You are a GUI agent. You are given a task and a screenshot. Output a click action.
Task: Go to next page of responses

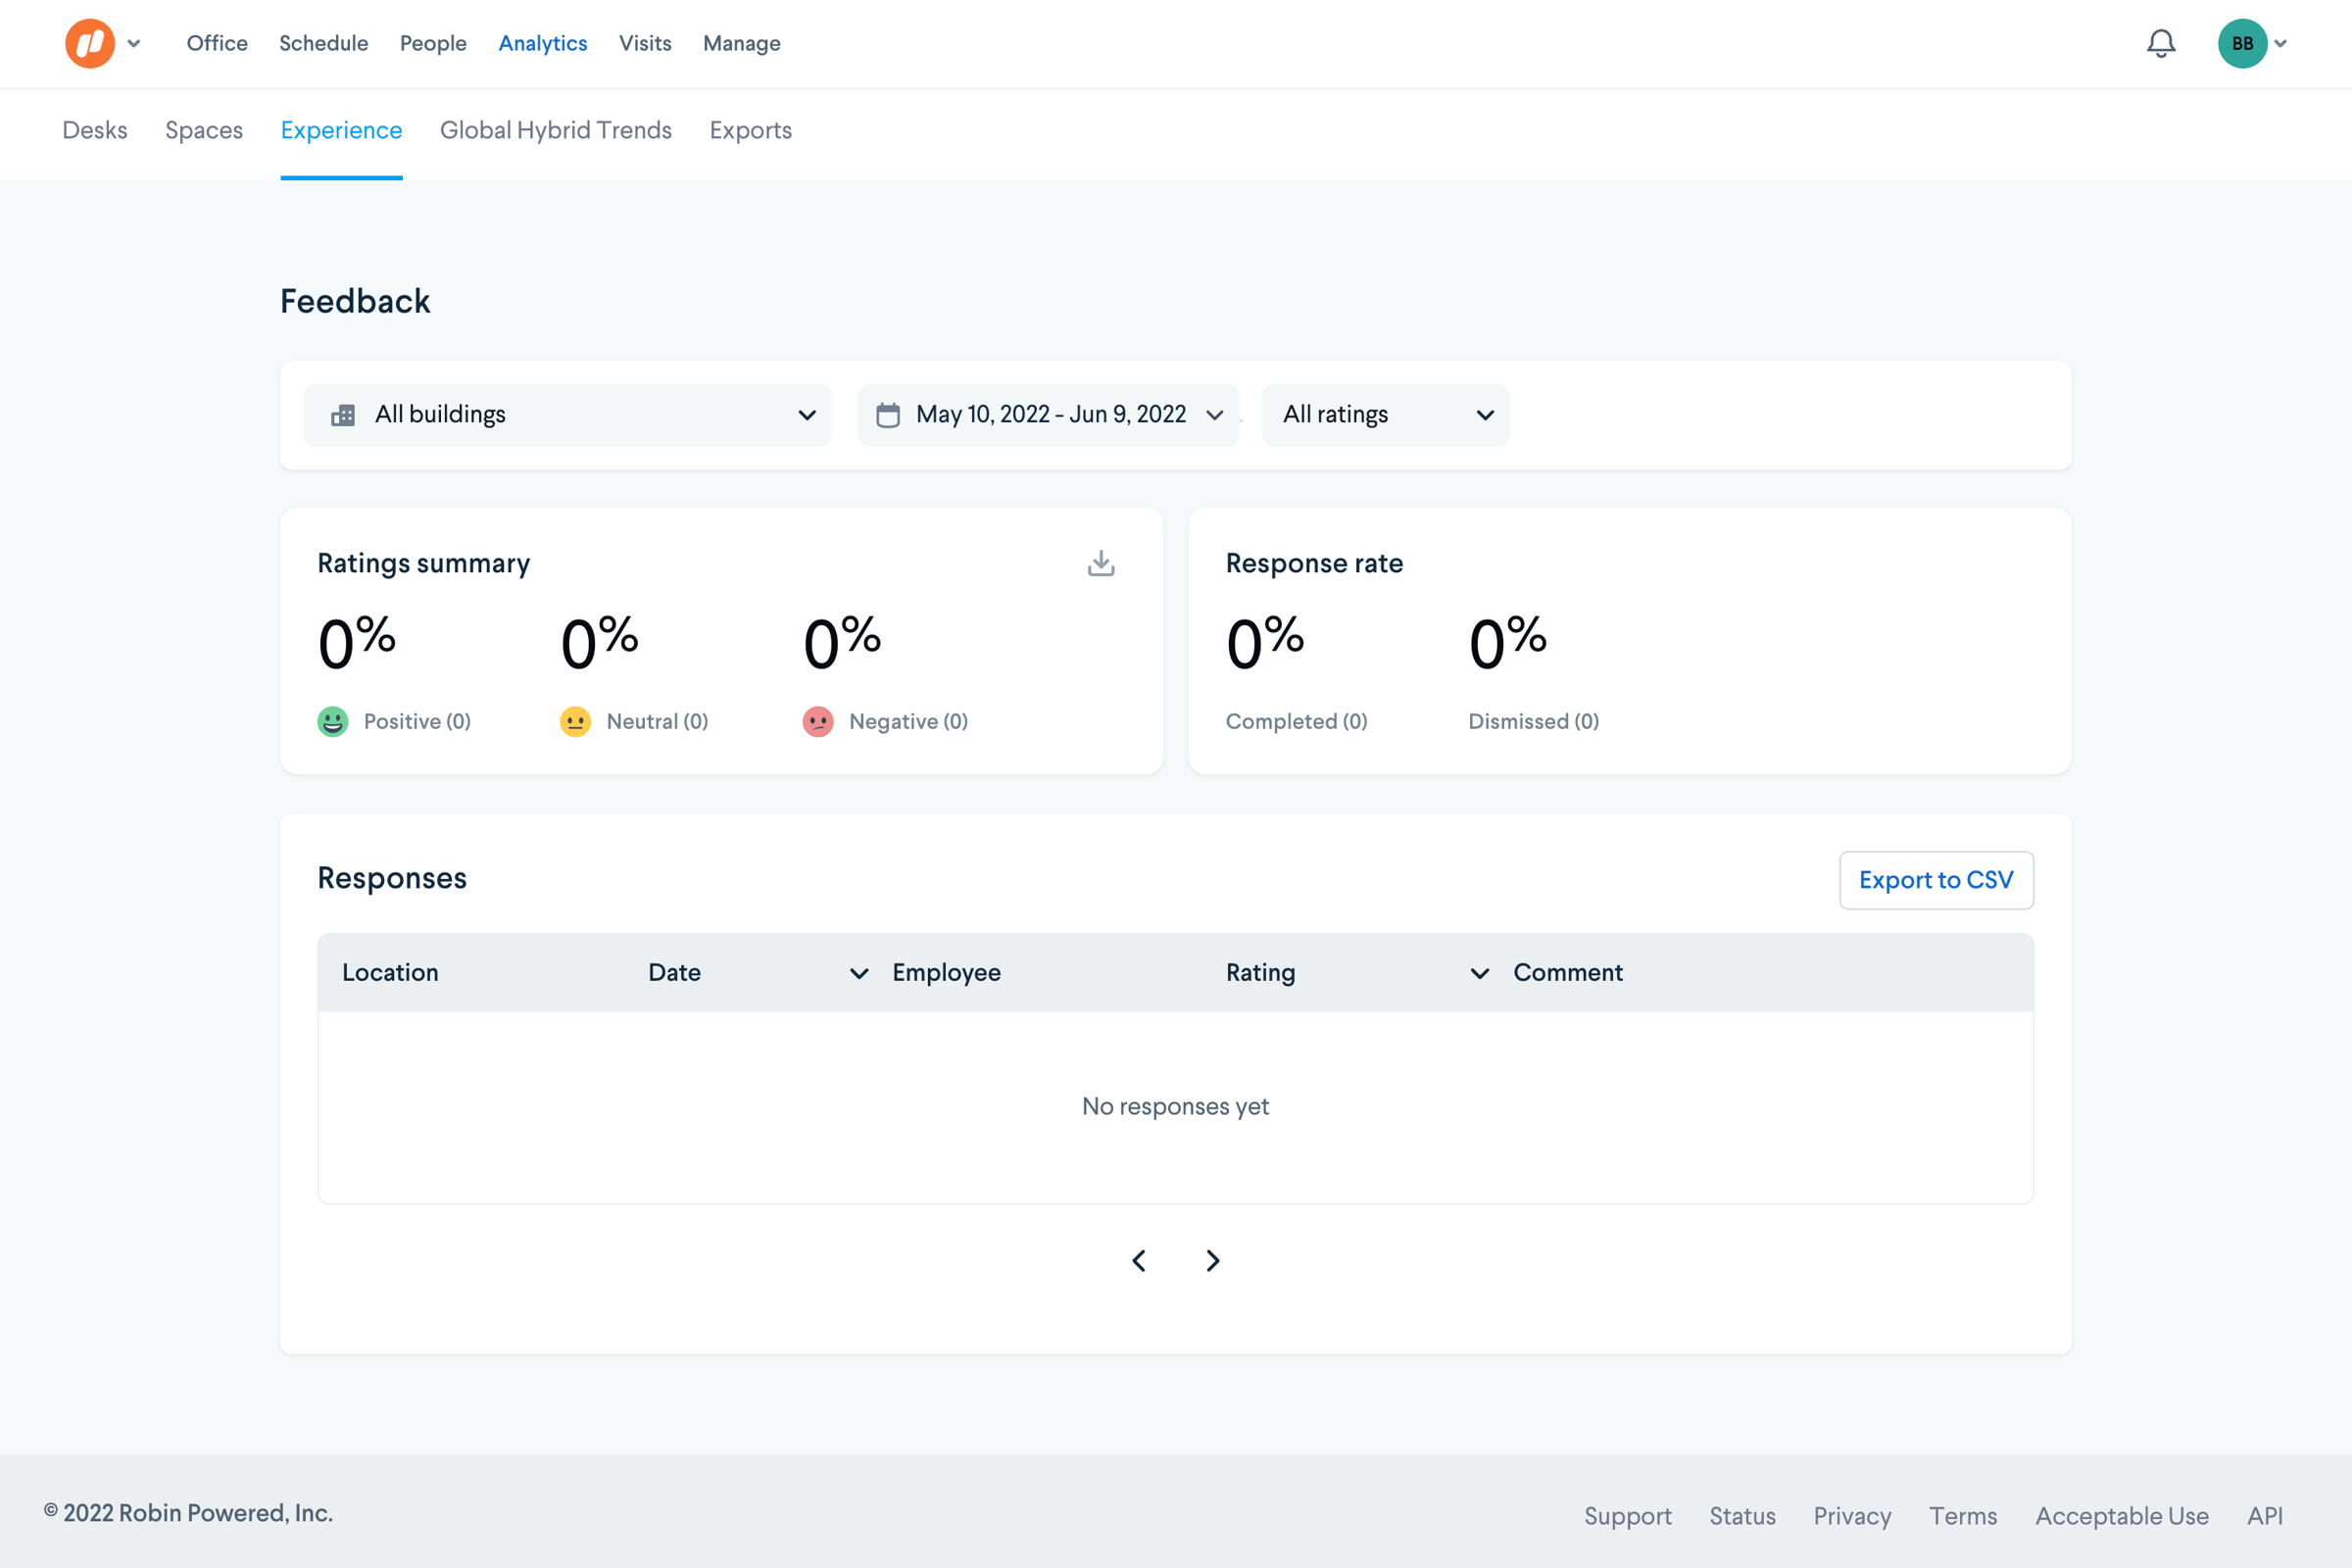click(1213, 1260)
